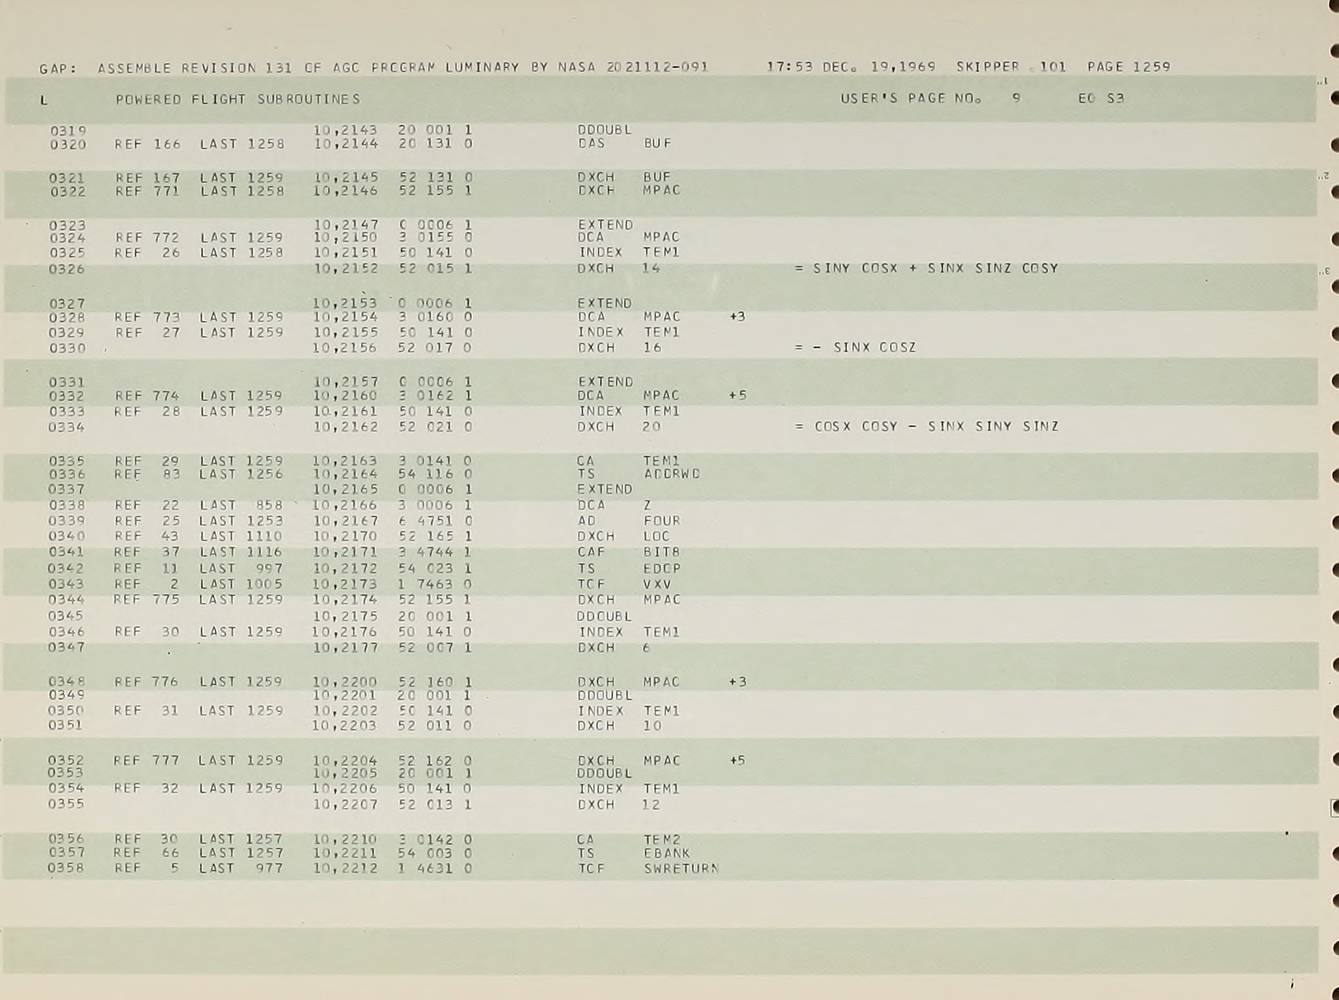Screen dimensions: 1339x1000
Task: Click the reference 'REF 166'
Action: point(148,144)
